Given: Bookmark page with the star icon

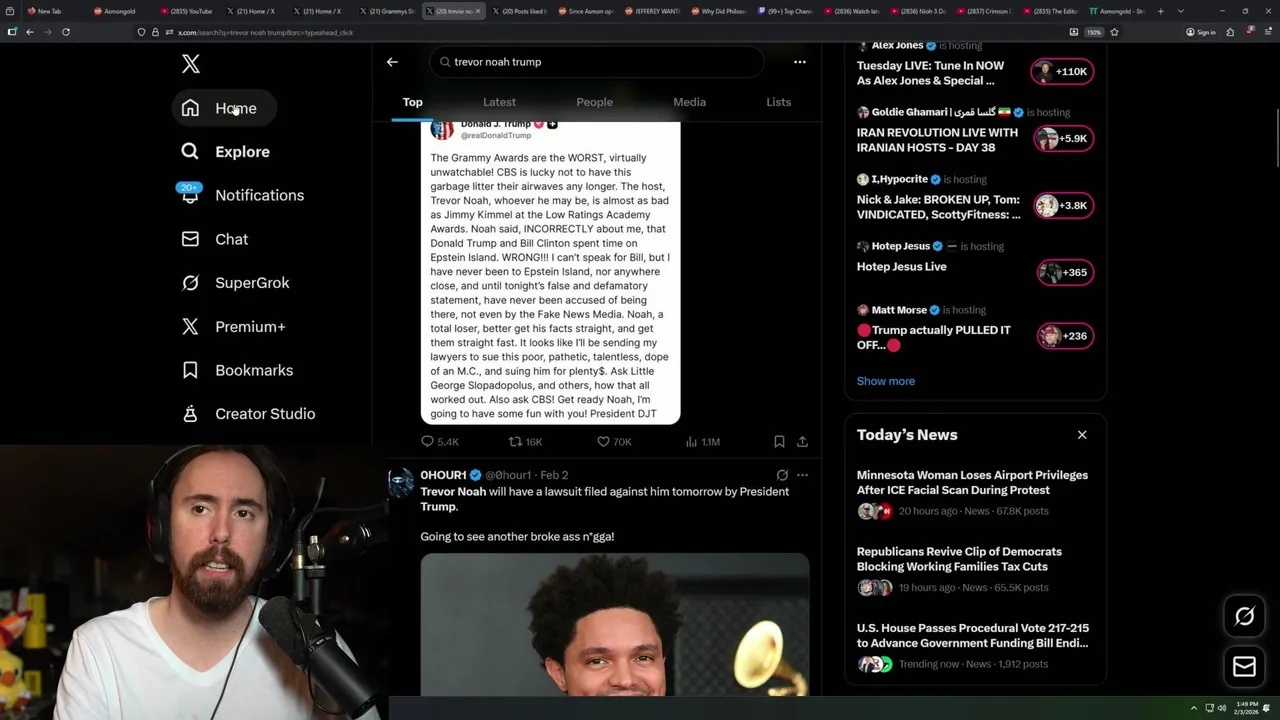Looking at the screenshot, I should pos(1114,32).
